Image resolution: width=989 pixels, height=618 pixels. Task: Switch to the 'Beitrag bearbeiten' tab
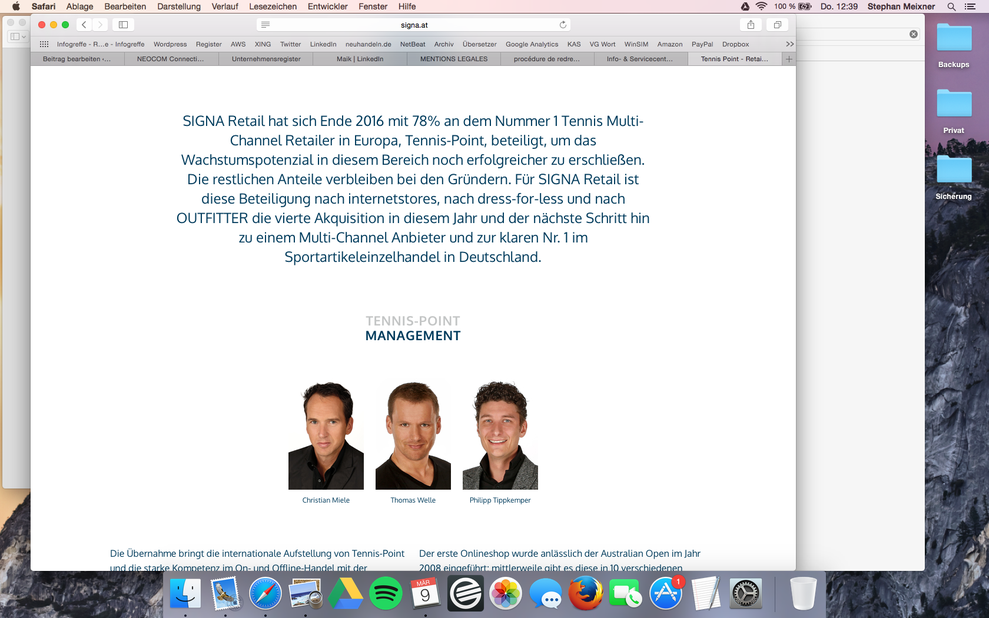pos(77,59)
